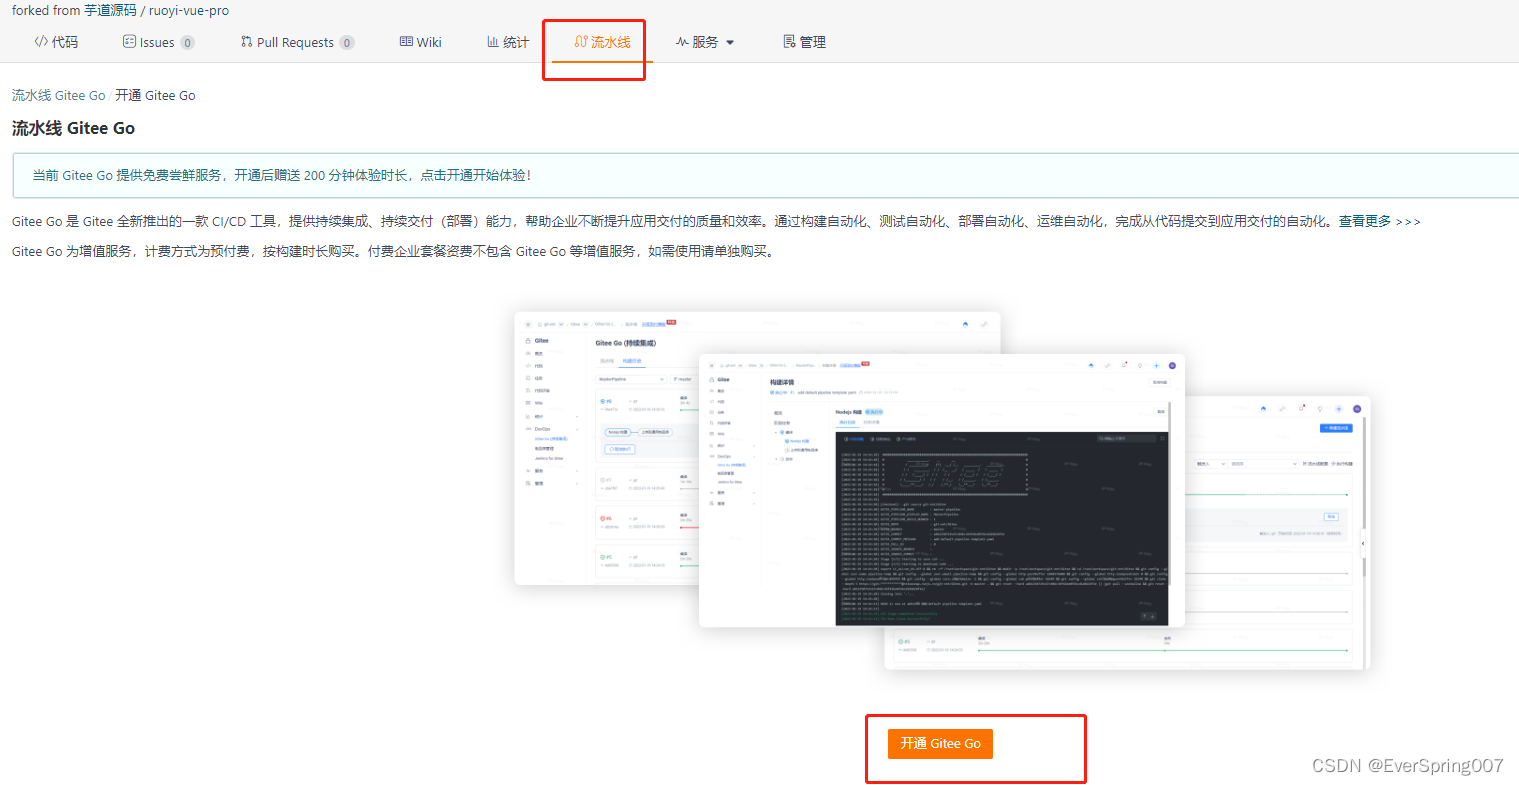This screenshot has height=785, width=1519.
Task: Open the Pull Requests tab
Action: [x=297, y=42]
